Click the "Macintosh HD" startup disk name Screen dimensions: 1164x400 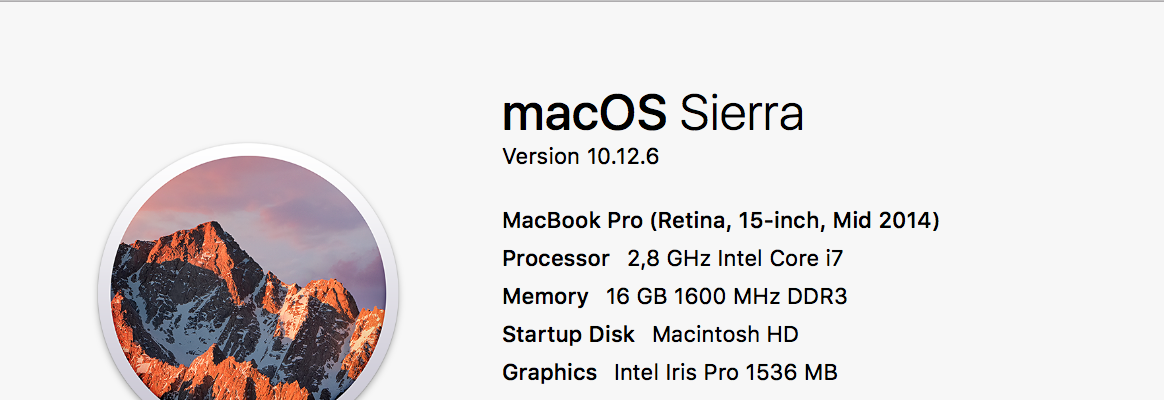725,334
